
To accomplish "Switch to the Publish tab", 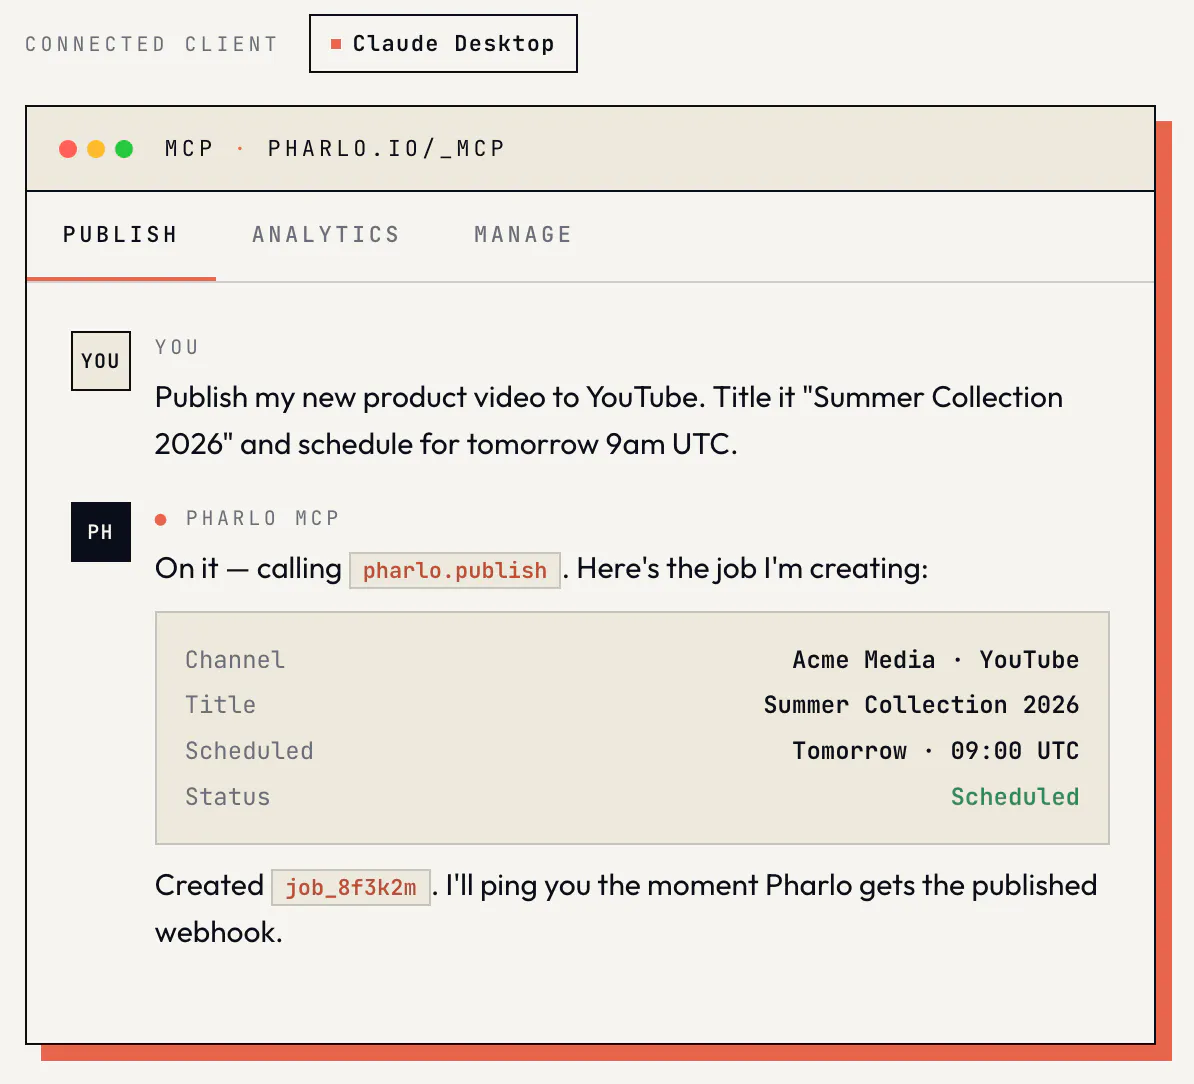I will 120,234.
